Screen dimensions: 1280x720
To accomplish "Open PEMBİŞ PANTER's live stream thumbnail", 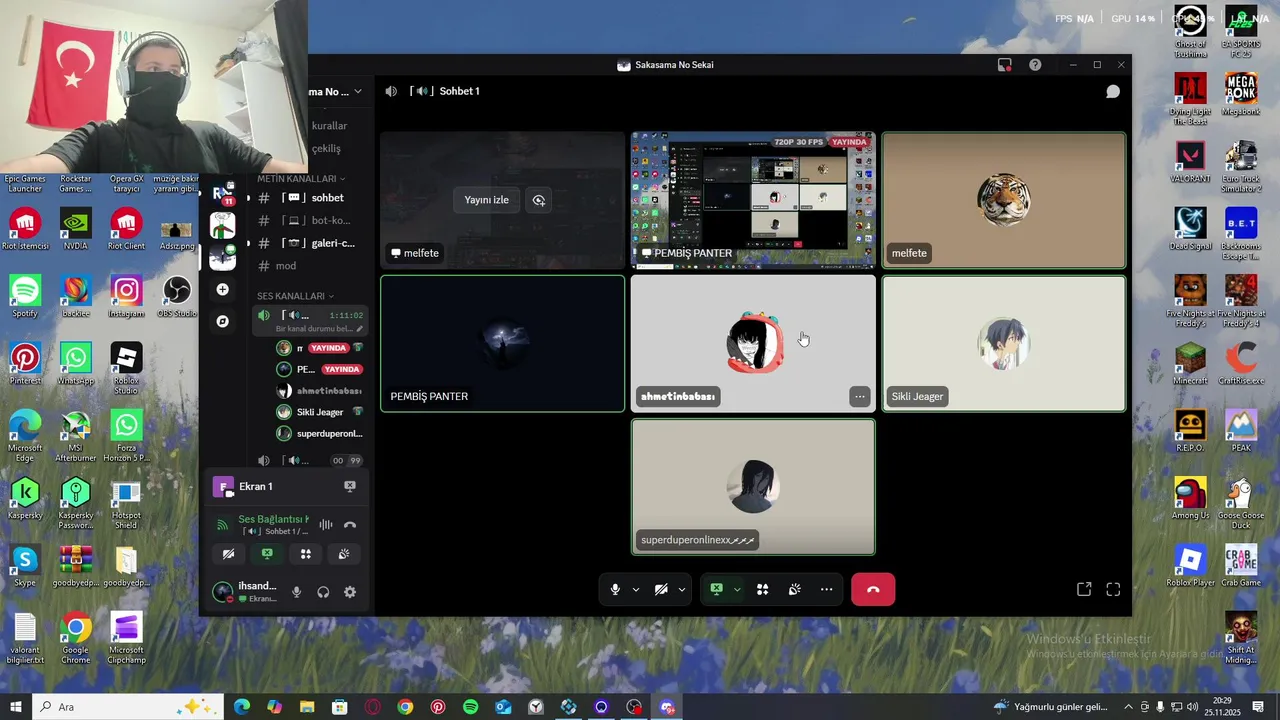I will point(753,200).
